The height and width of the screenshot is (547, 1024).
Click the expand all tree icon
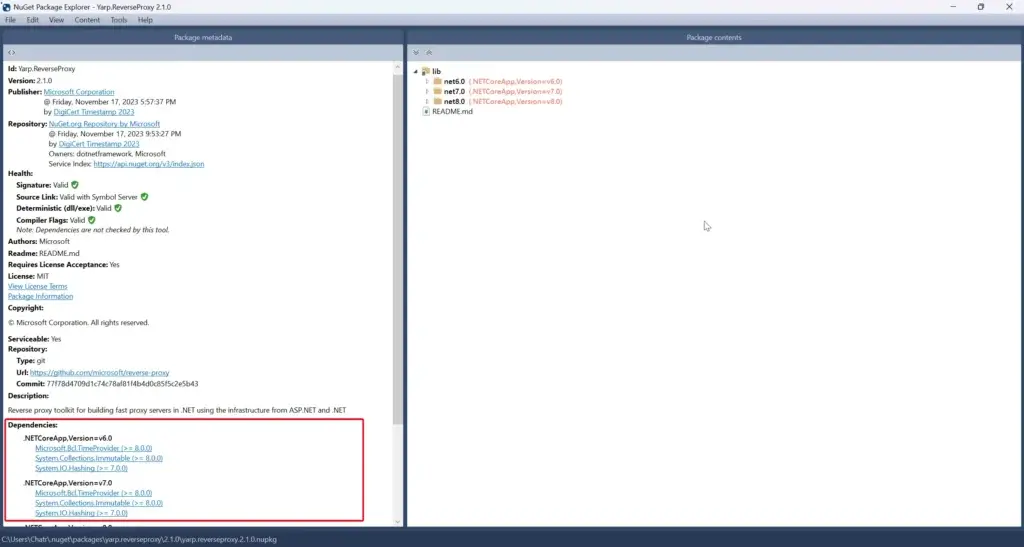[x=416, y=52]
